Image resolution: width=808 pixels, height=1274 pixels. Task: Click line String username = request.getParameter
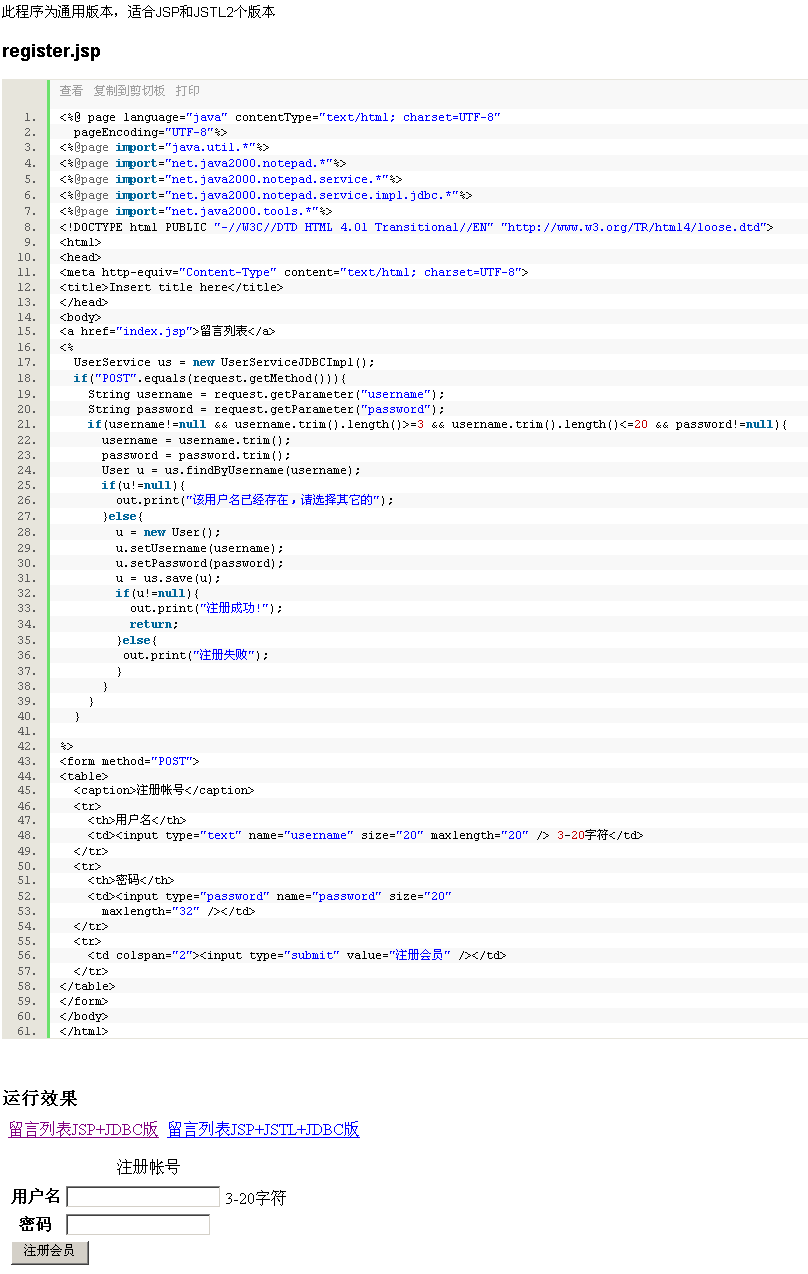coord(266,394)
